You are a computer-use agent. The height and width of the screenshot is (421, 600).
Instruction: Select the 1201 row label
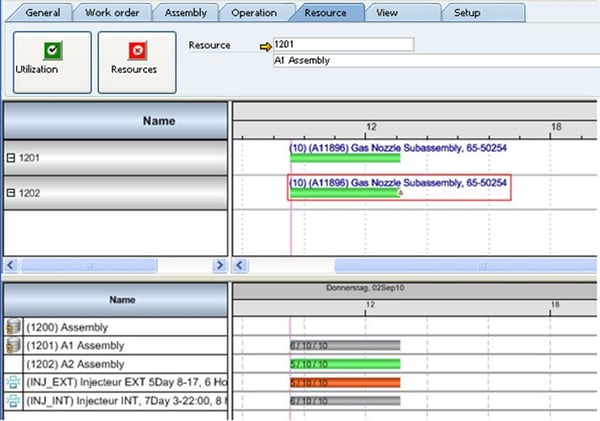coord(29,158)
